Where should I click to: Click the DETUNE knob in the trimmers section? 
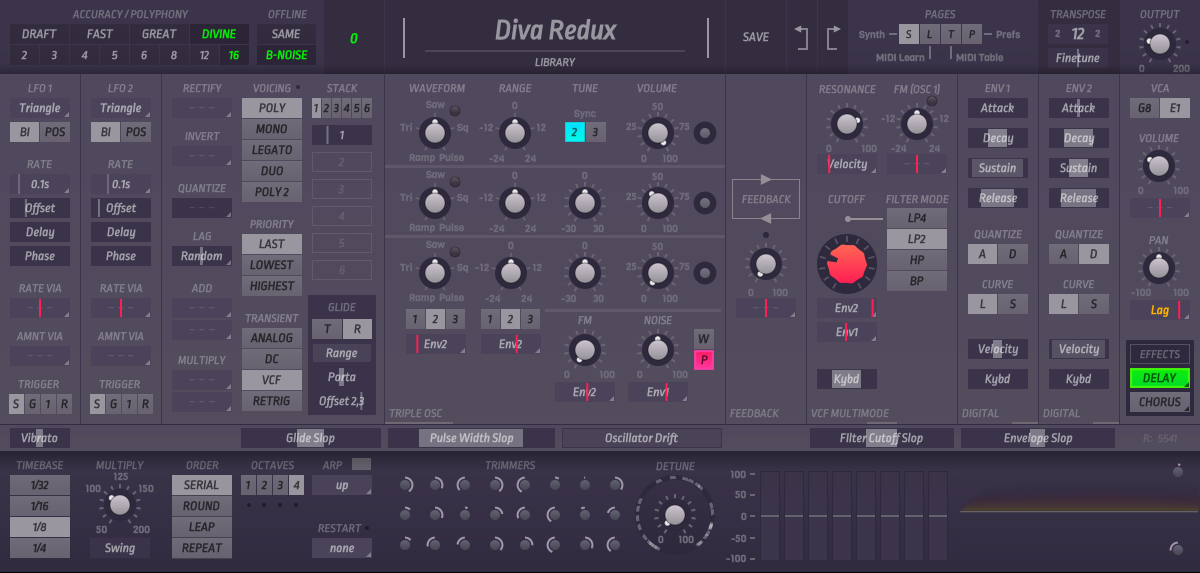tap(674, 514)
